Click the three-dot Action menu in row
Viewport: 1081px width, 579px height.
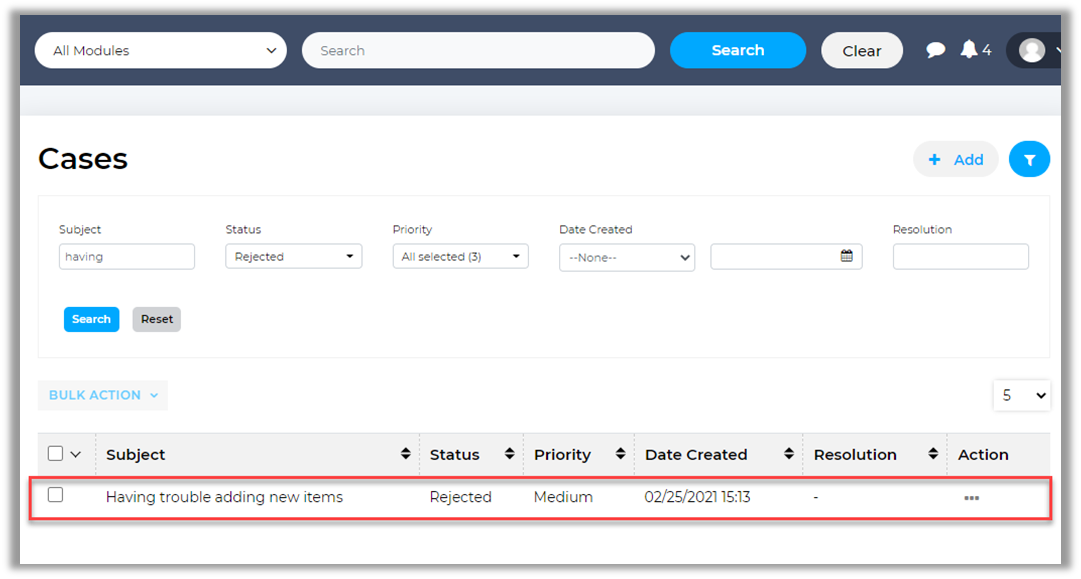[971, 498]
